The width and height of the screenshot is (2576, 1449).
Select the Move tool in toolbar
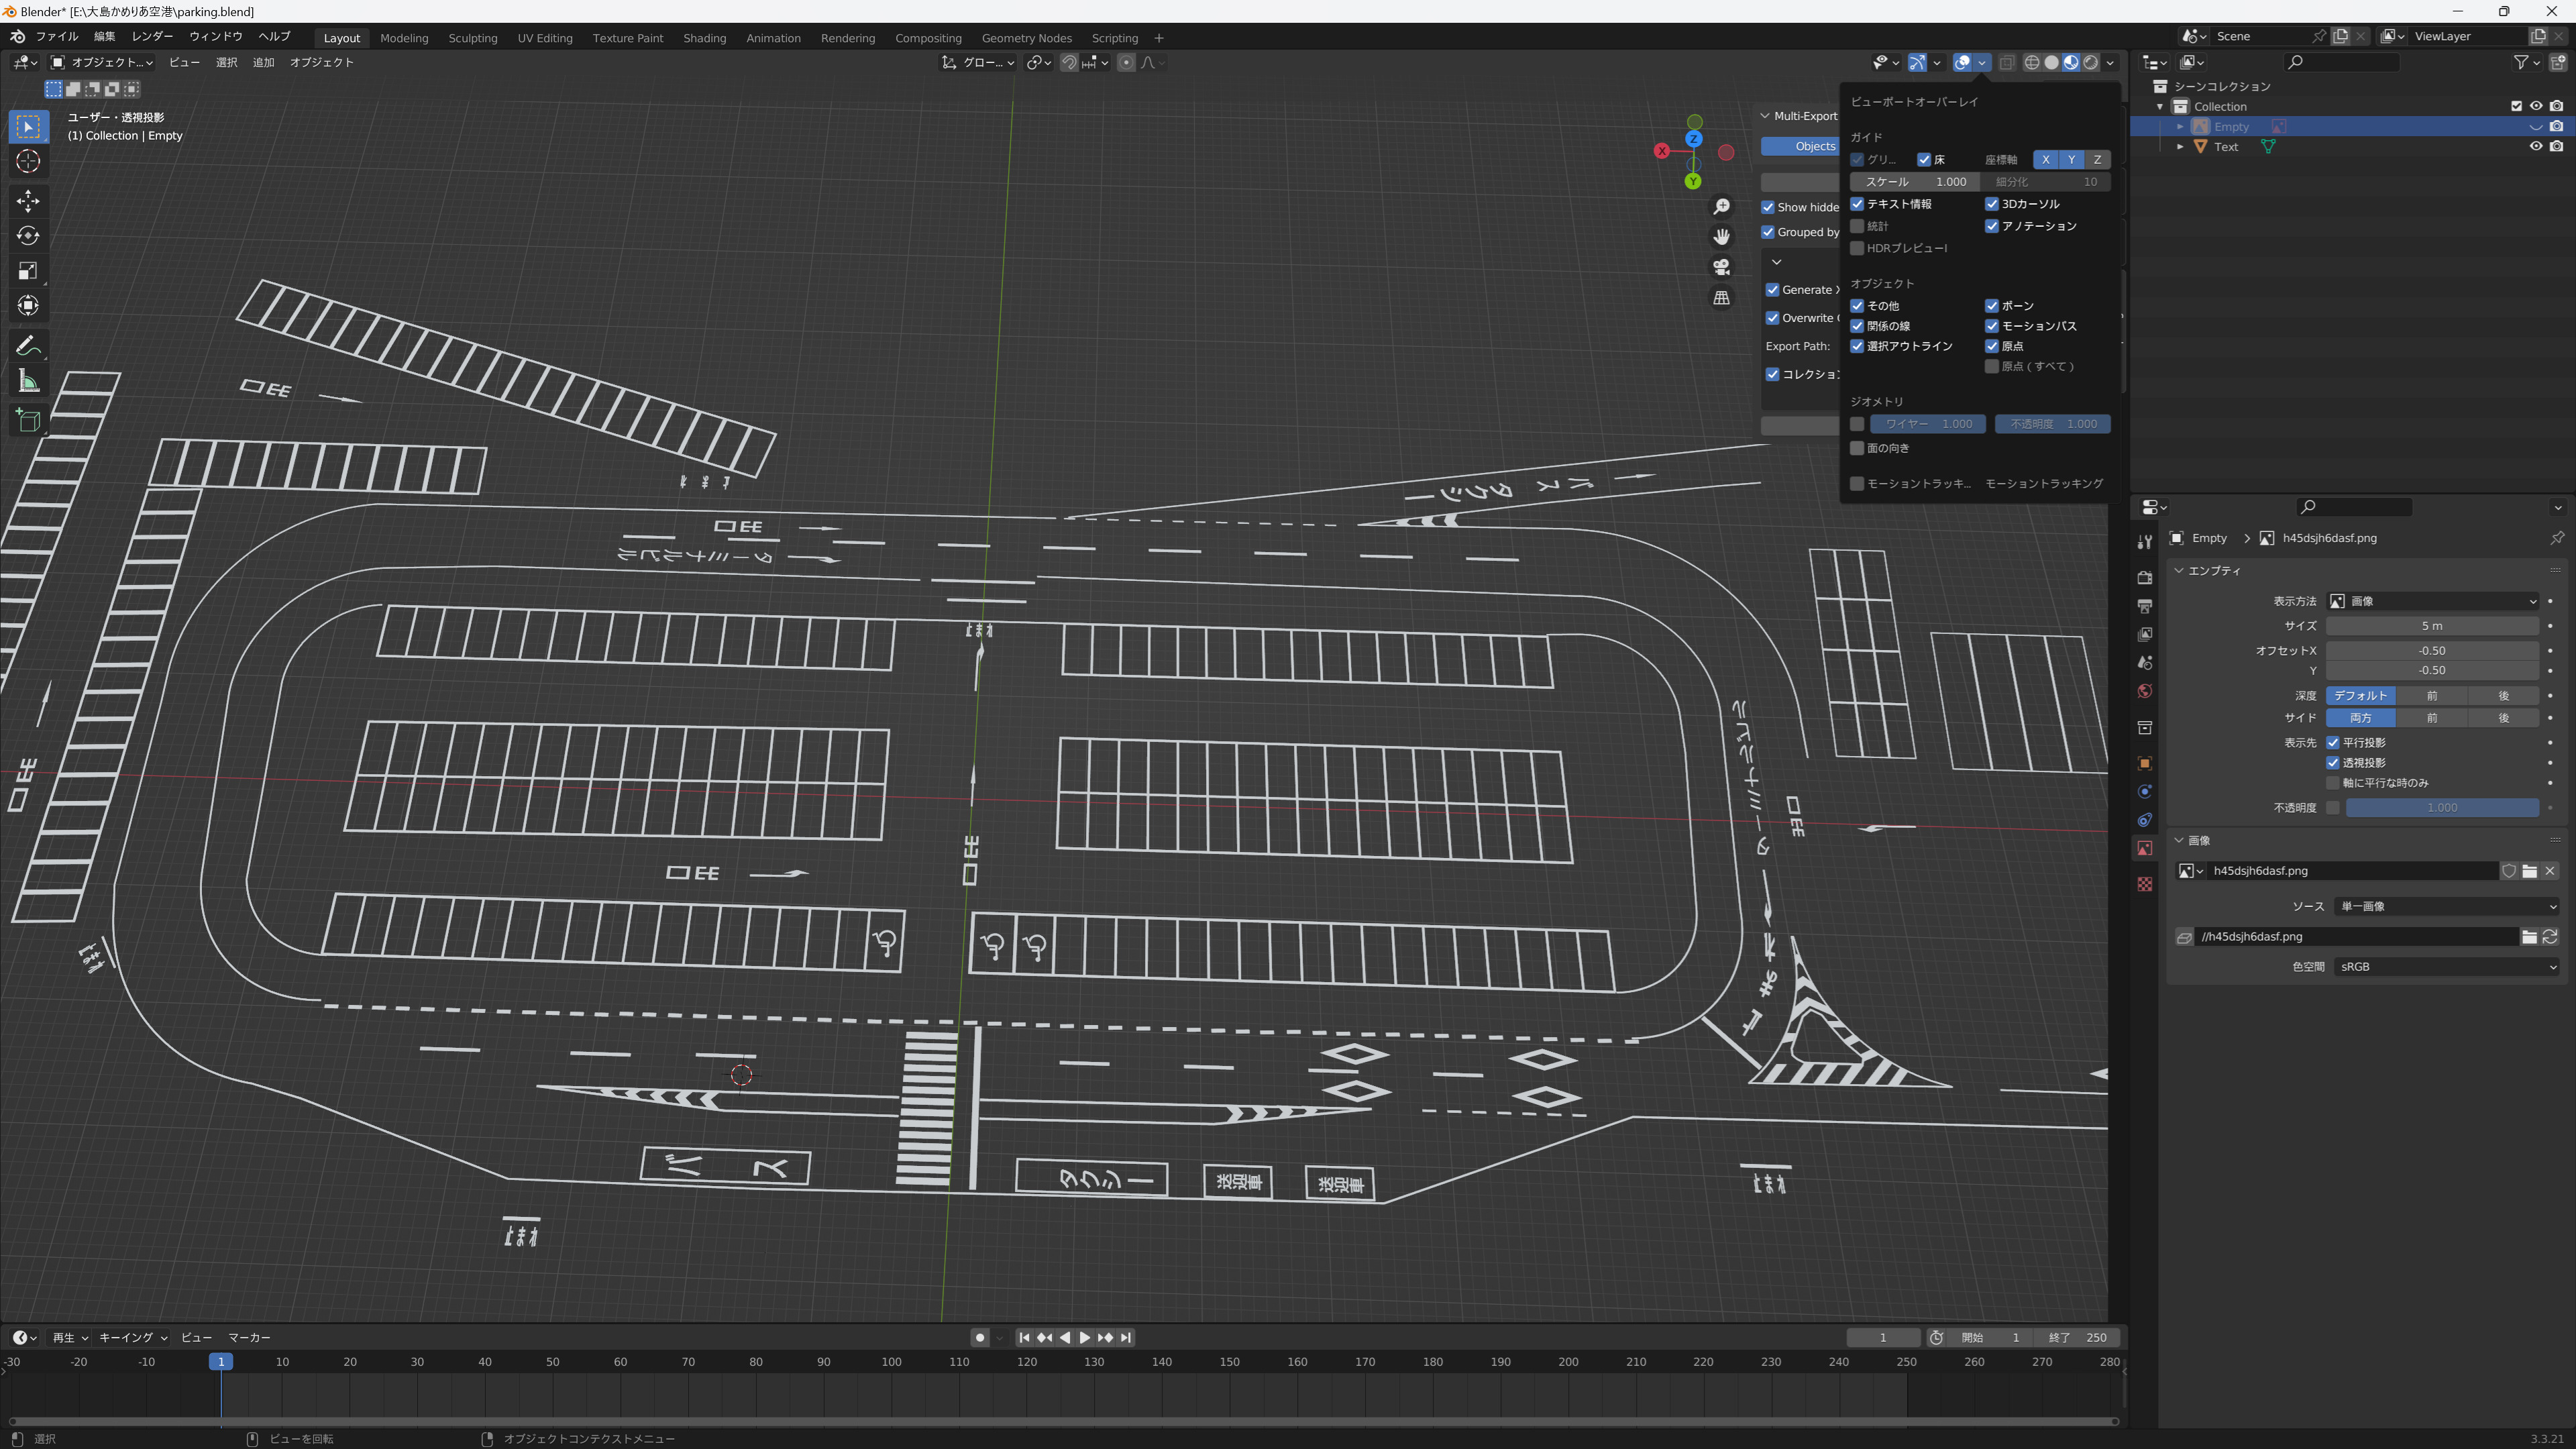[x=28, y=201]
